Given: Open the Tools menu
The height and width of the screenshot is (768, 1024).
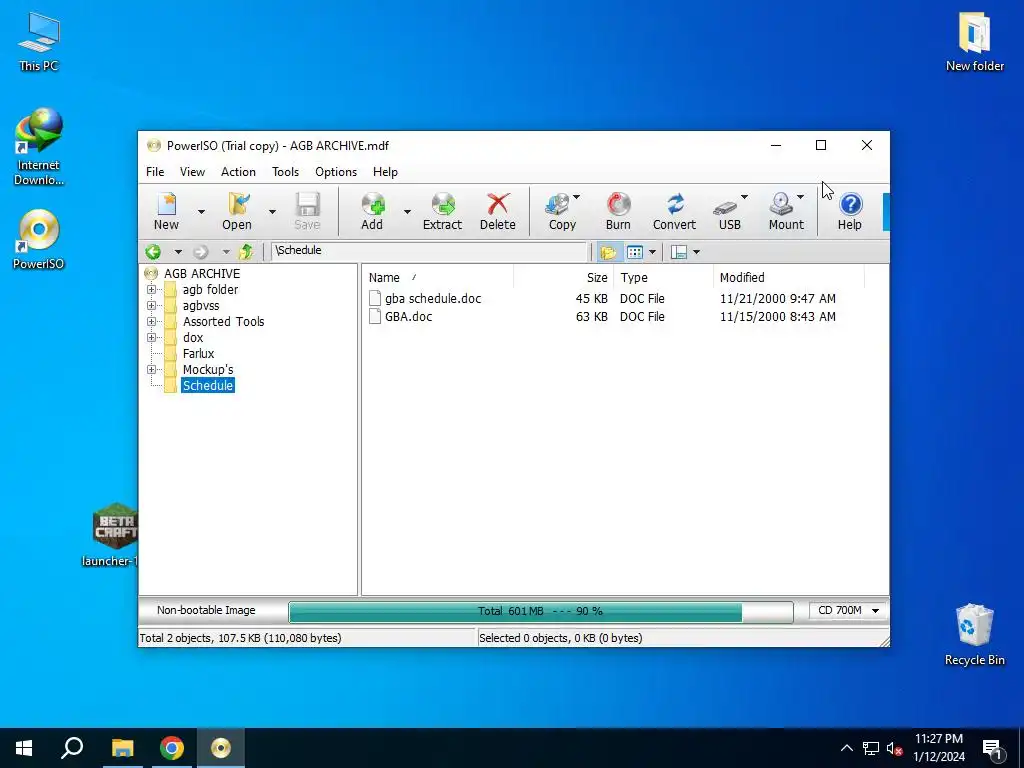Looking at the screenshot, I should 285,172.
